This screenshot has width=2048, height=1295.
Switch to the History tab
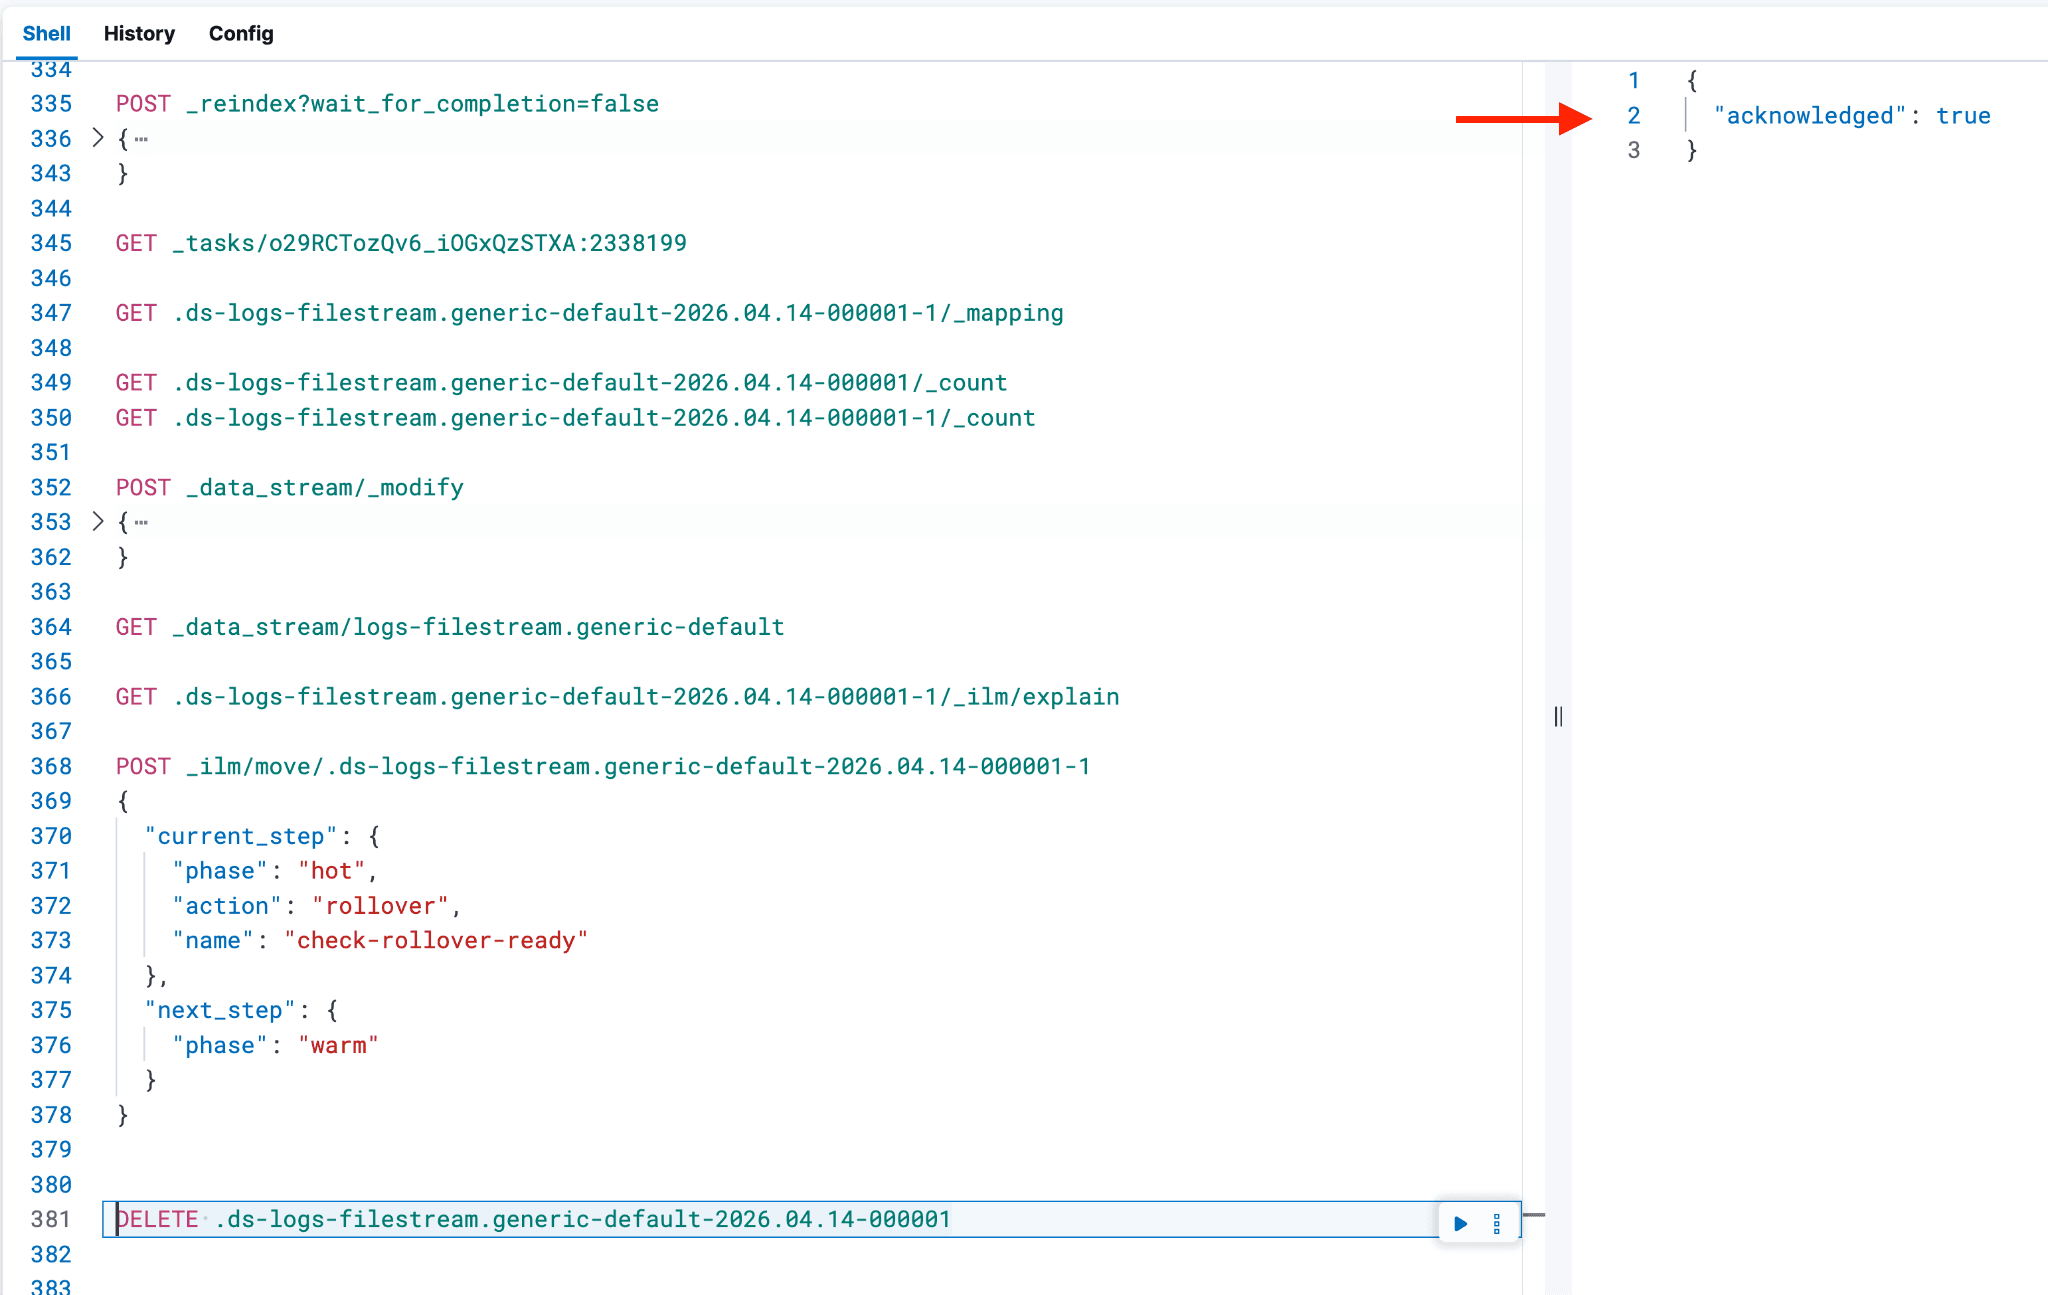(x=139, y=33)
